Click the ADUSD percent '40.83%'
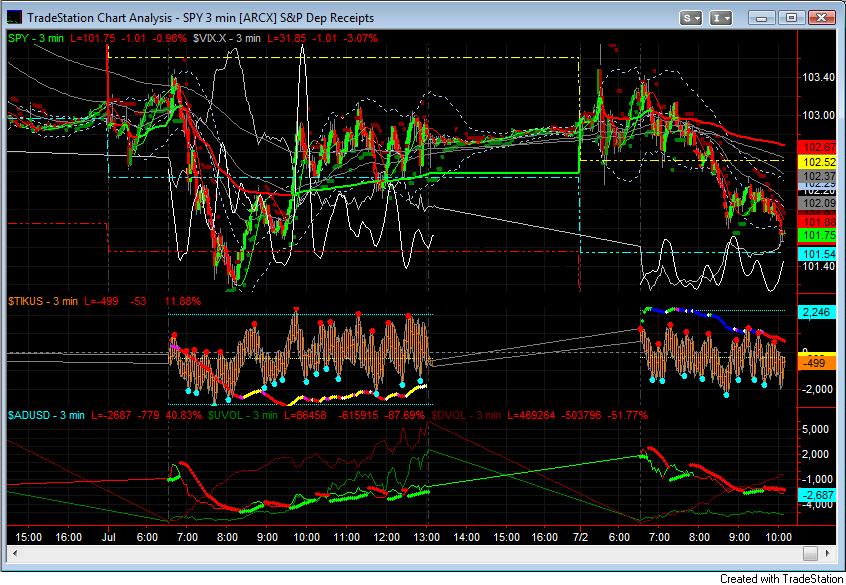846x585 pixels. pos(183,415)
